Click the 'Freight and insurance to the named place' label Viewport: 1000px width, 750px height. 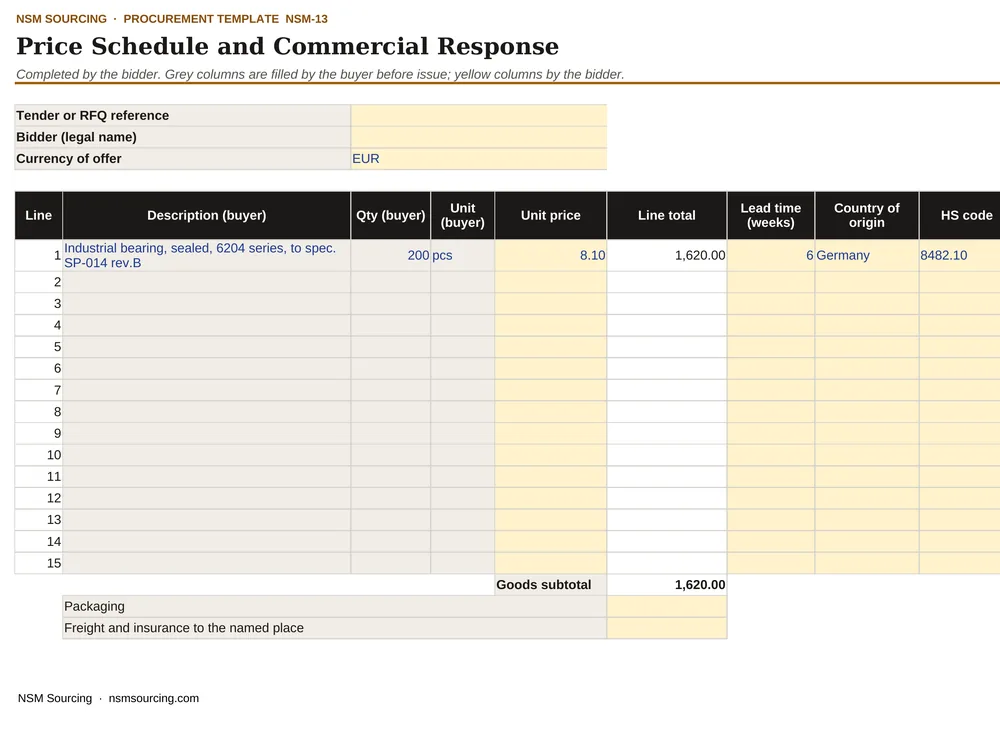click(x=184, y=628)
